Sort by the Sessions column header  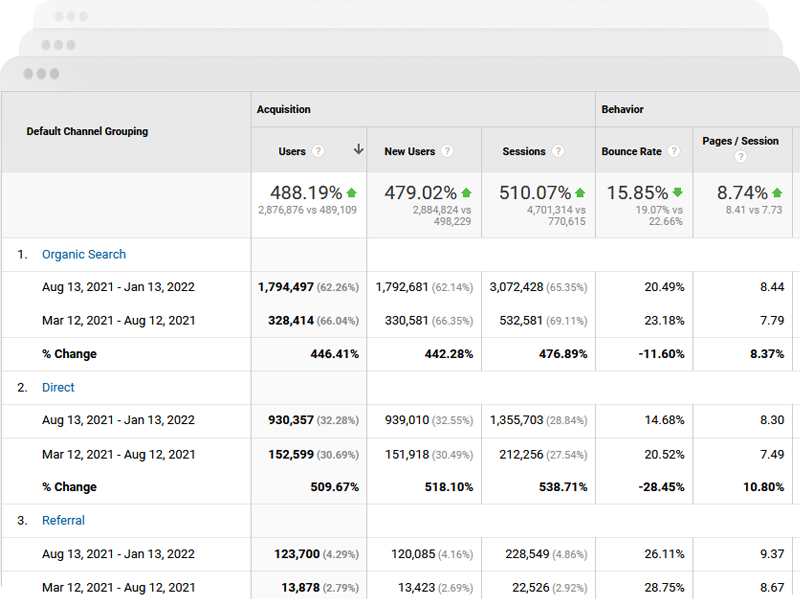(524, 152)
